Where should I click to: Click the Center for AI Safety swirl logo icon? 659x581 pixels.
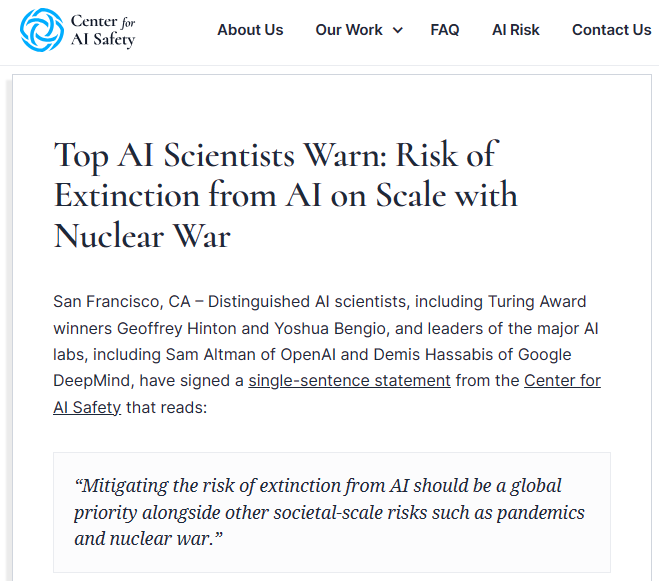coord(41,30)
